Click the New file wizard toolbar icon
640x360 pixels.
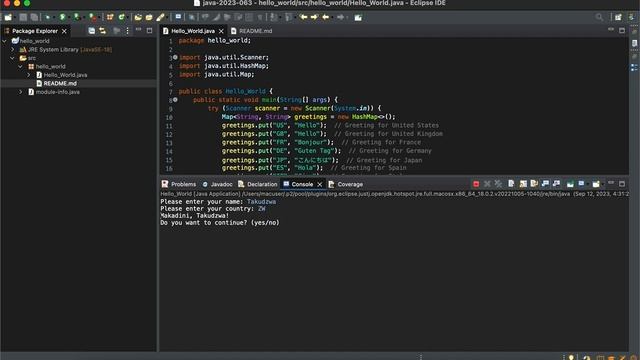click(8, 17)
